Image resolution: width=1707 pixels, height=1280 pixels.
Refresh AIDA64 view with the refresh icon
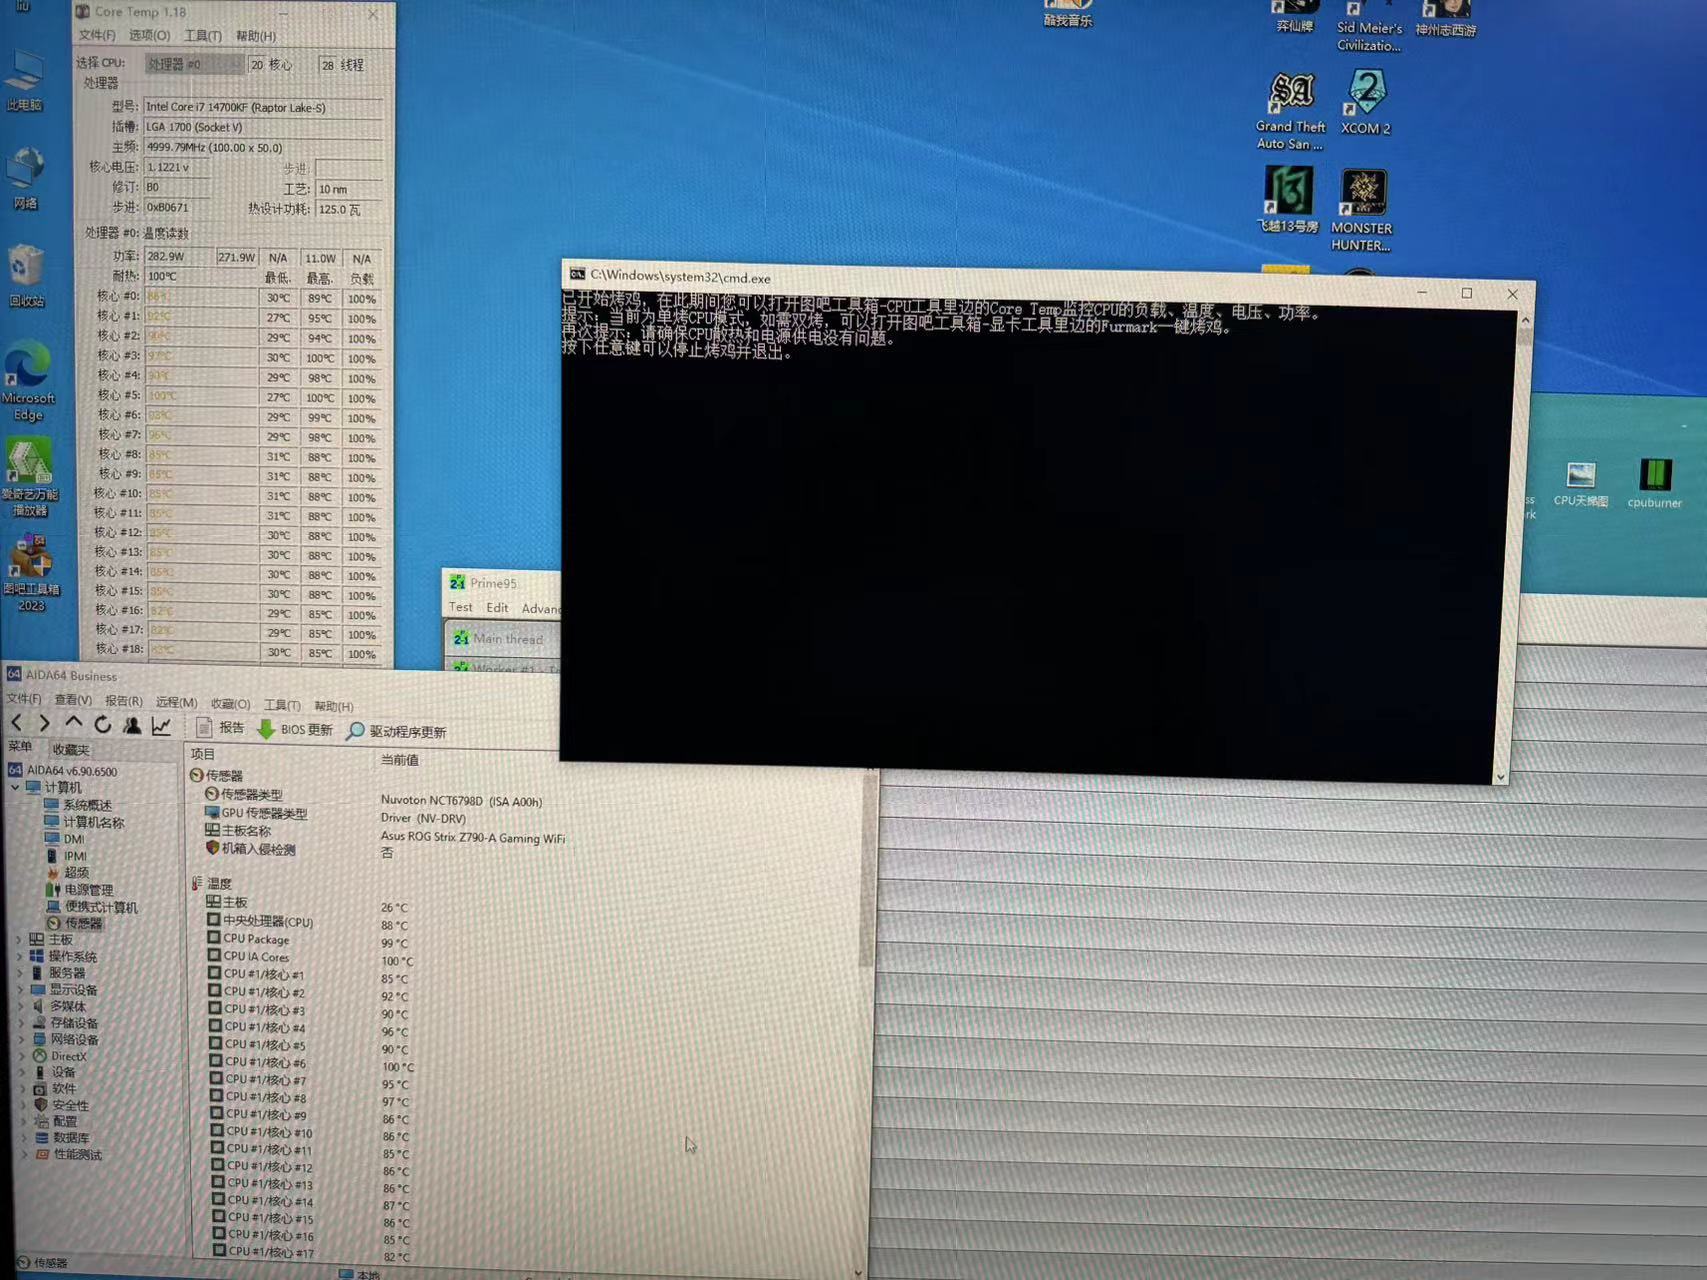[x=102, y=724]
